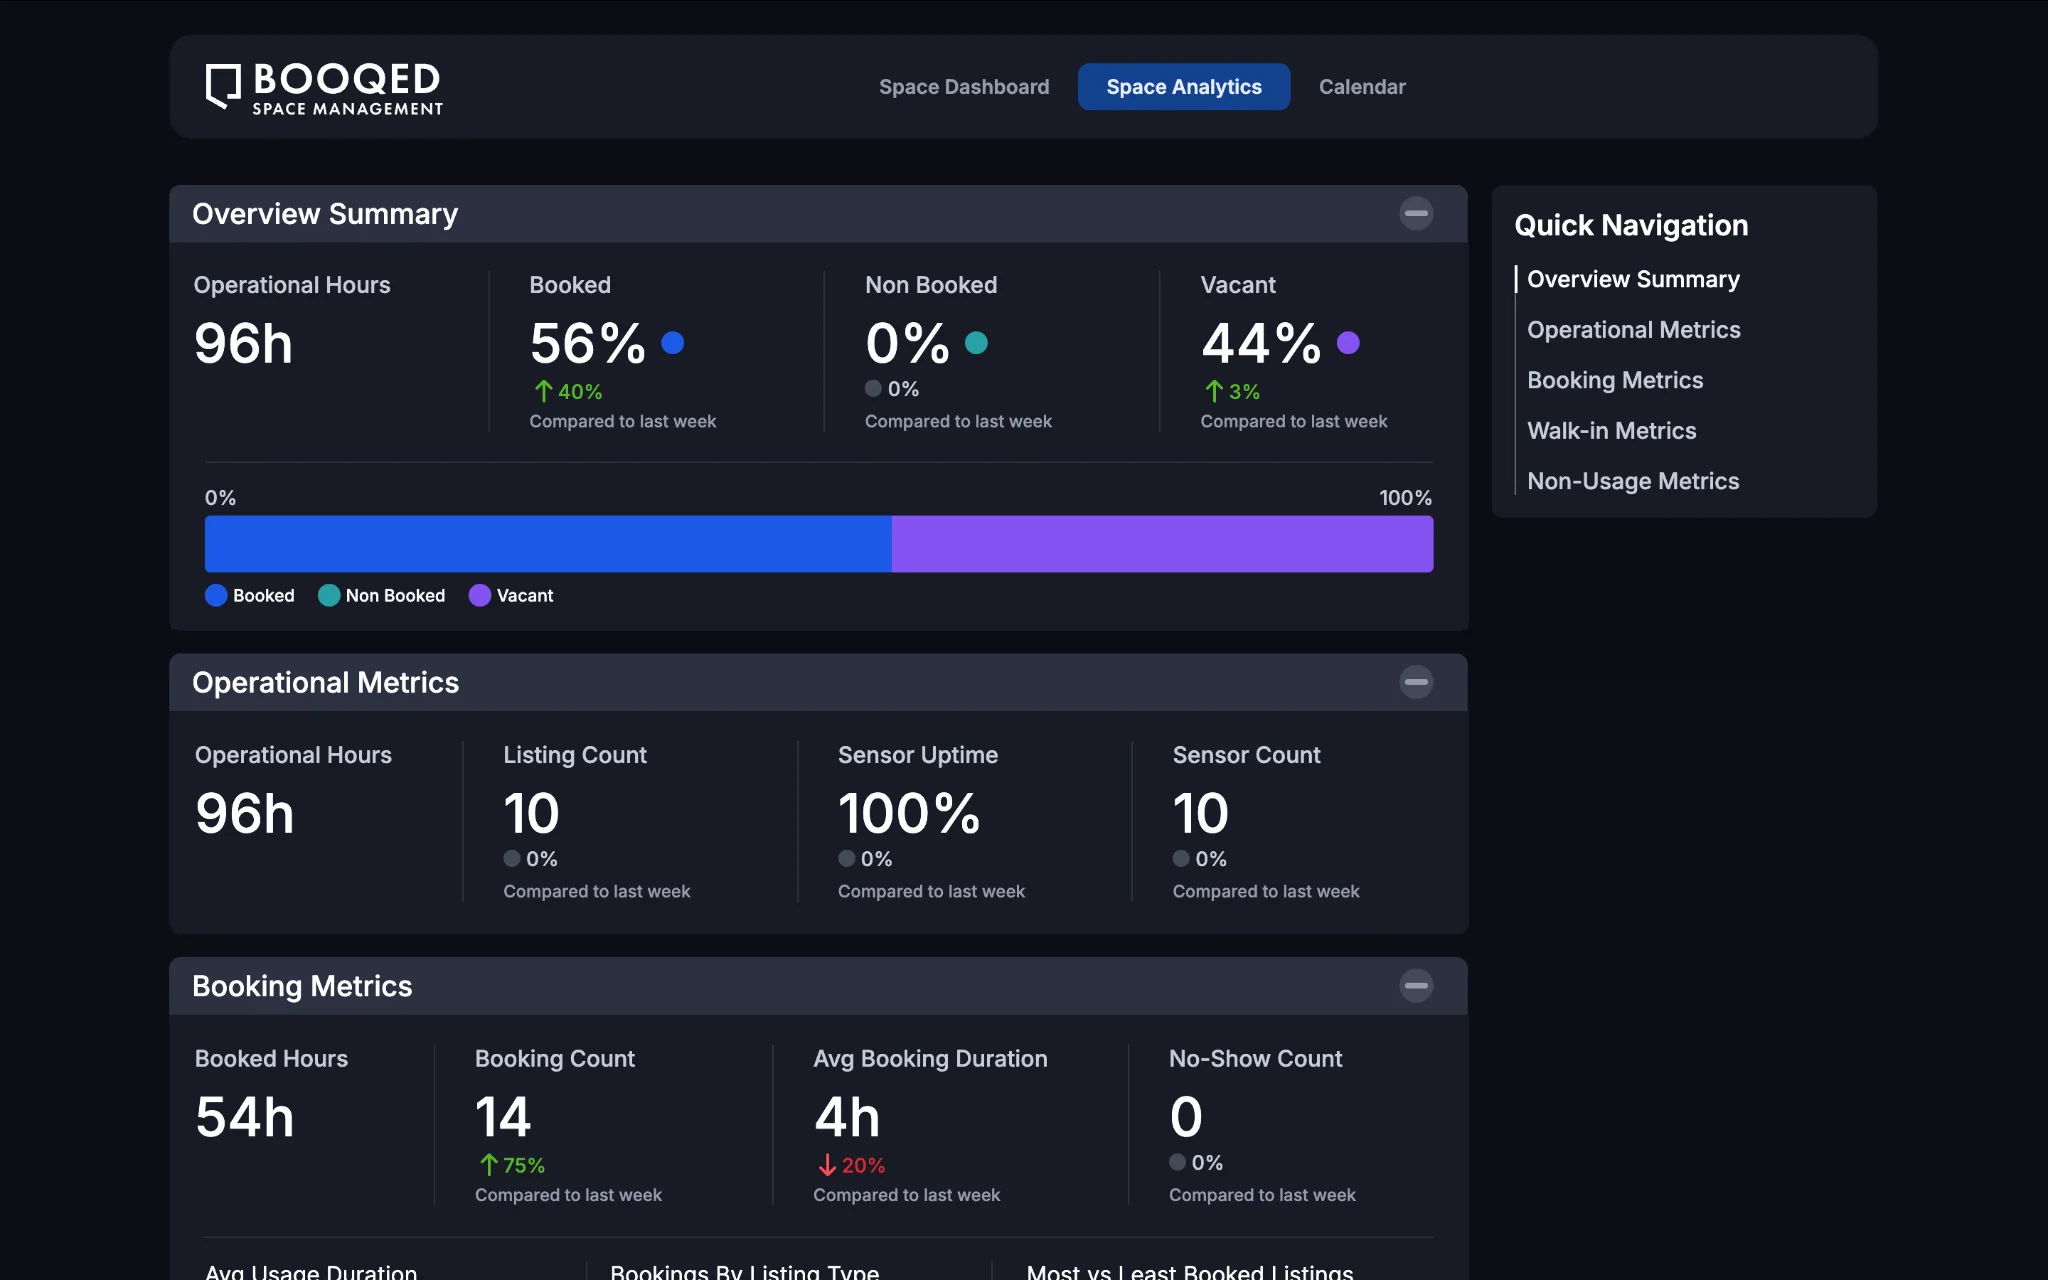The width and height of the screenshot is (2048, 1280).
Task: Toggle the Vacant legend item
Action: tap(511, 595)
